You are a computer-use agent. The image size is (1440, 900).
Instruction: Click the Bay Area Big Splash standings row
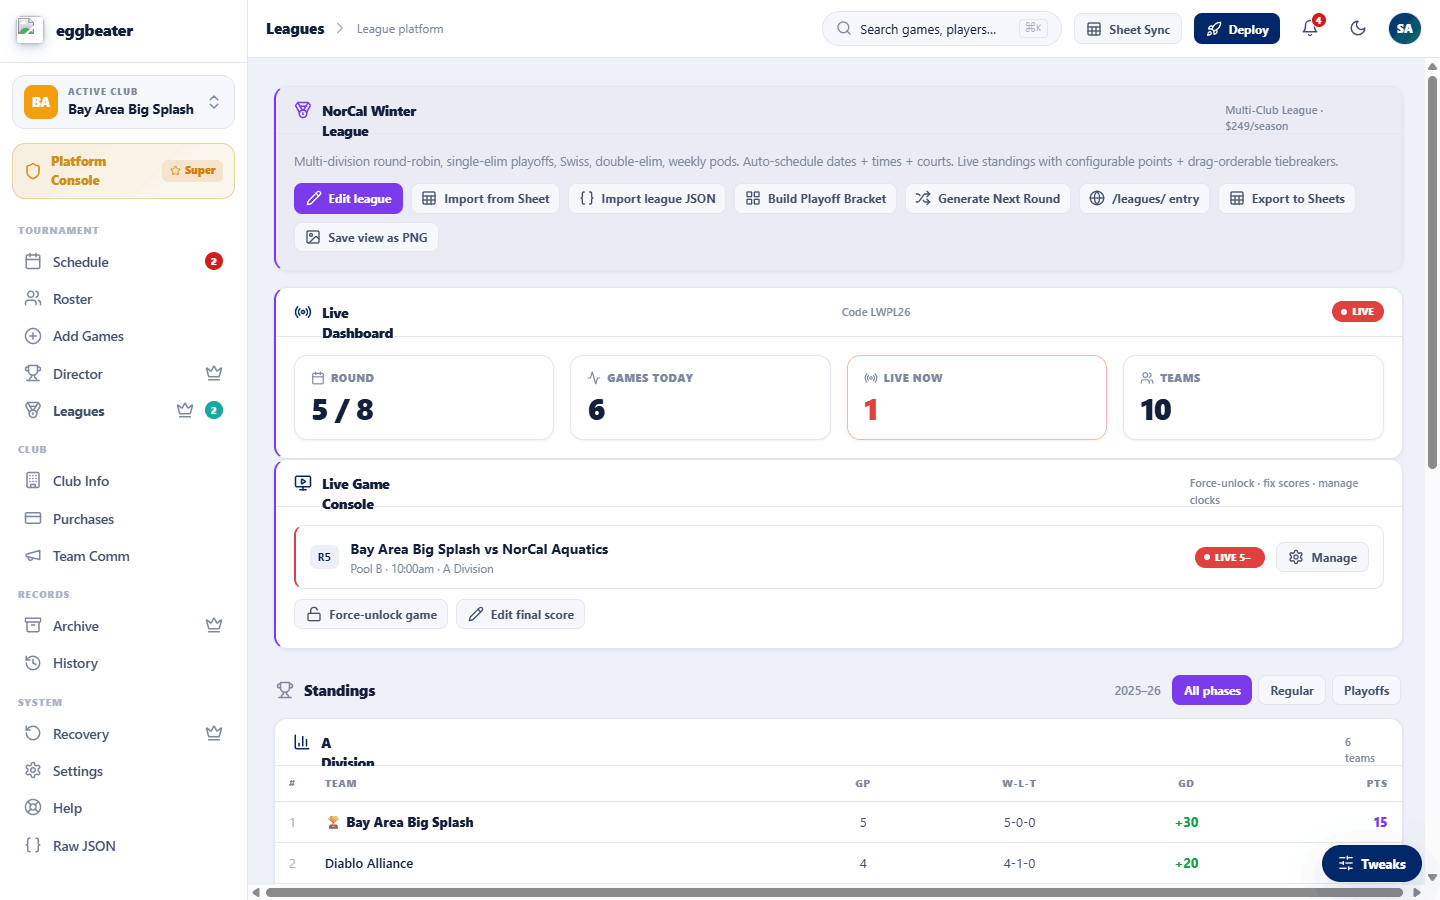838,822
